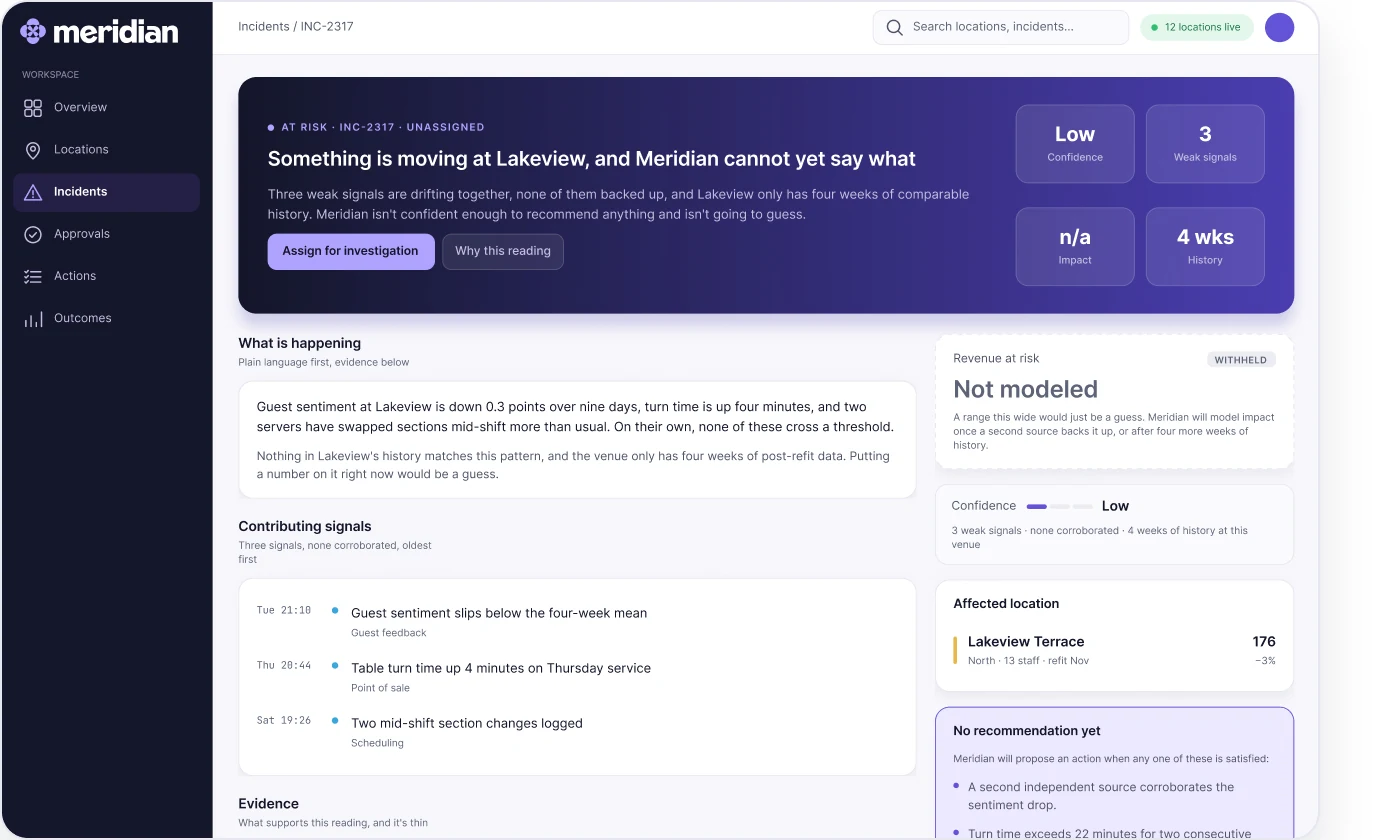Click the Overview grid icon
Viewport: 1384px width, 840px height.
point(33,107)
